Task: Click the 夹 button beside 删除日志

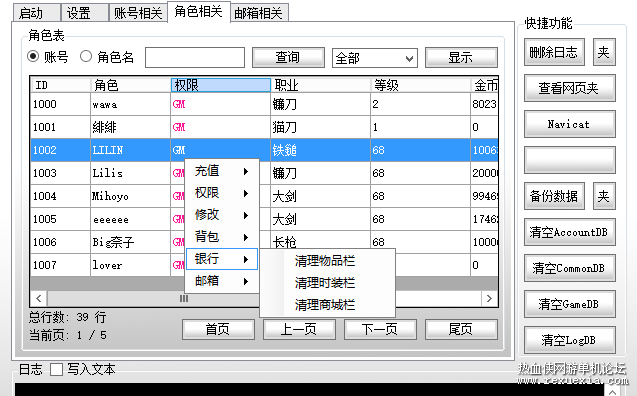Action: click(604, 52)
